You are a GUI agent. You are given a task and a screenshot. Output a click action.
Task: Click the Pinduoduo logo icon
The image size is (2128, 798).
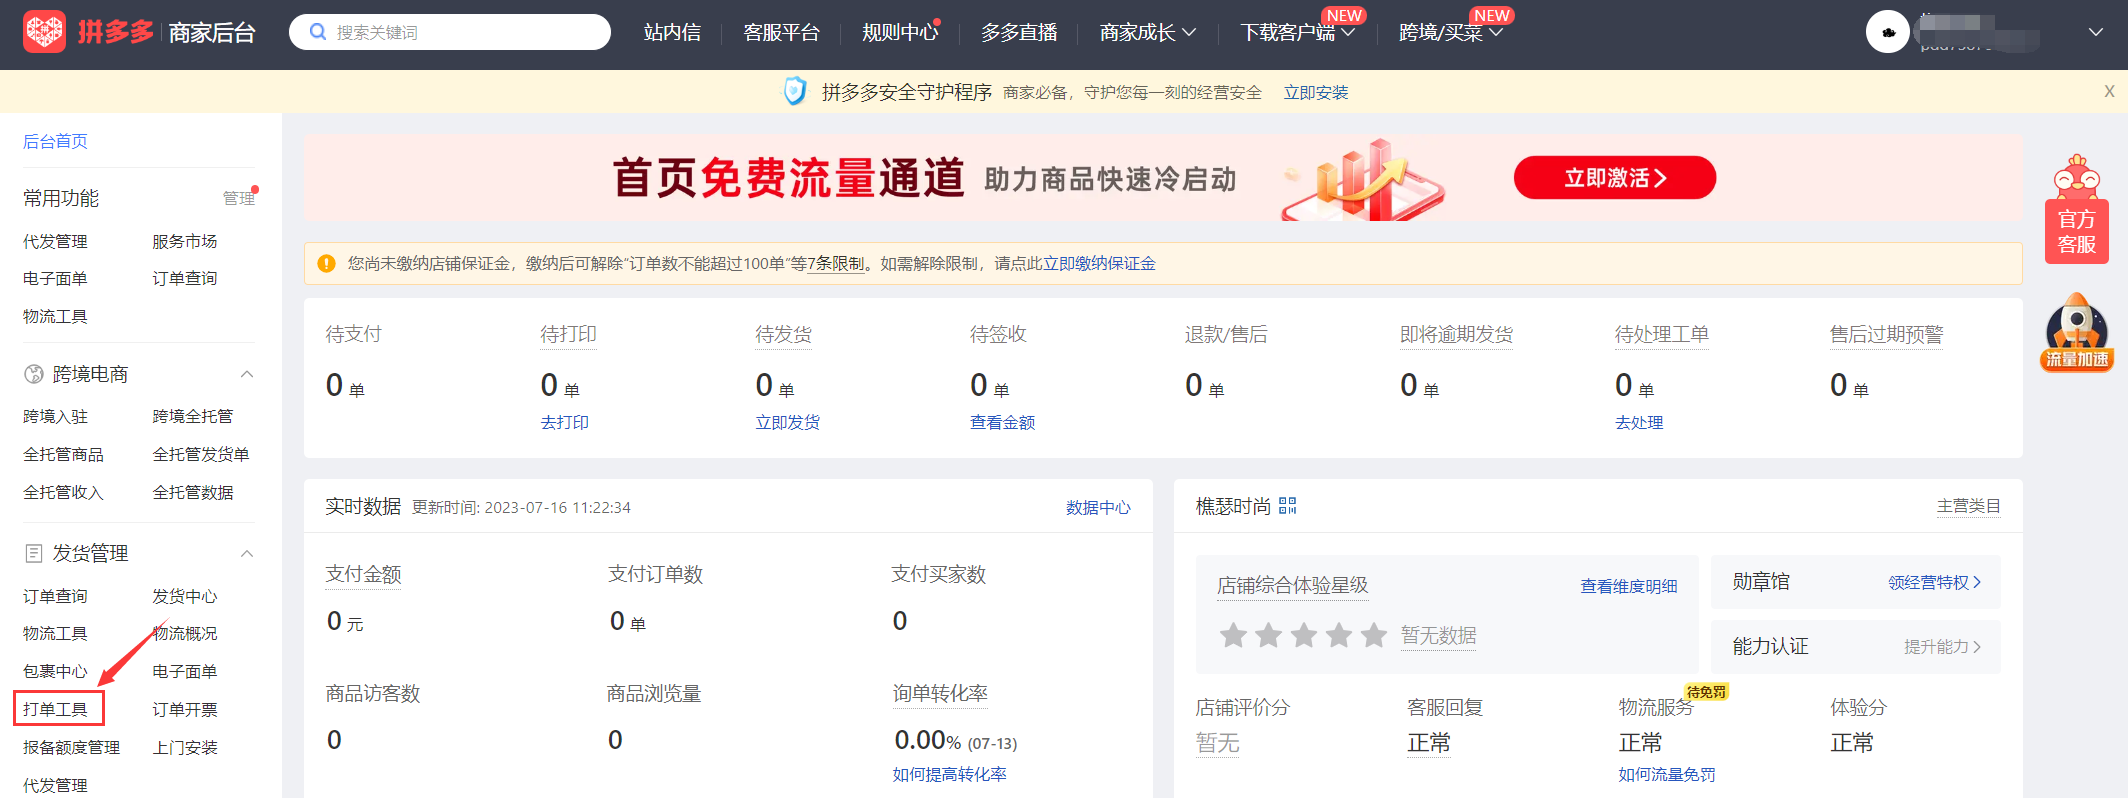44,32
